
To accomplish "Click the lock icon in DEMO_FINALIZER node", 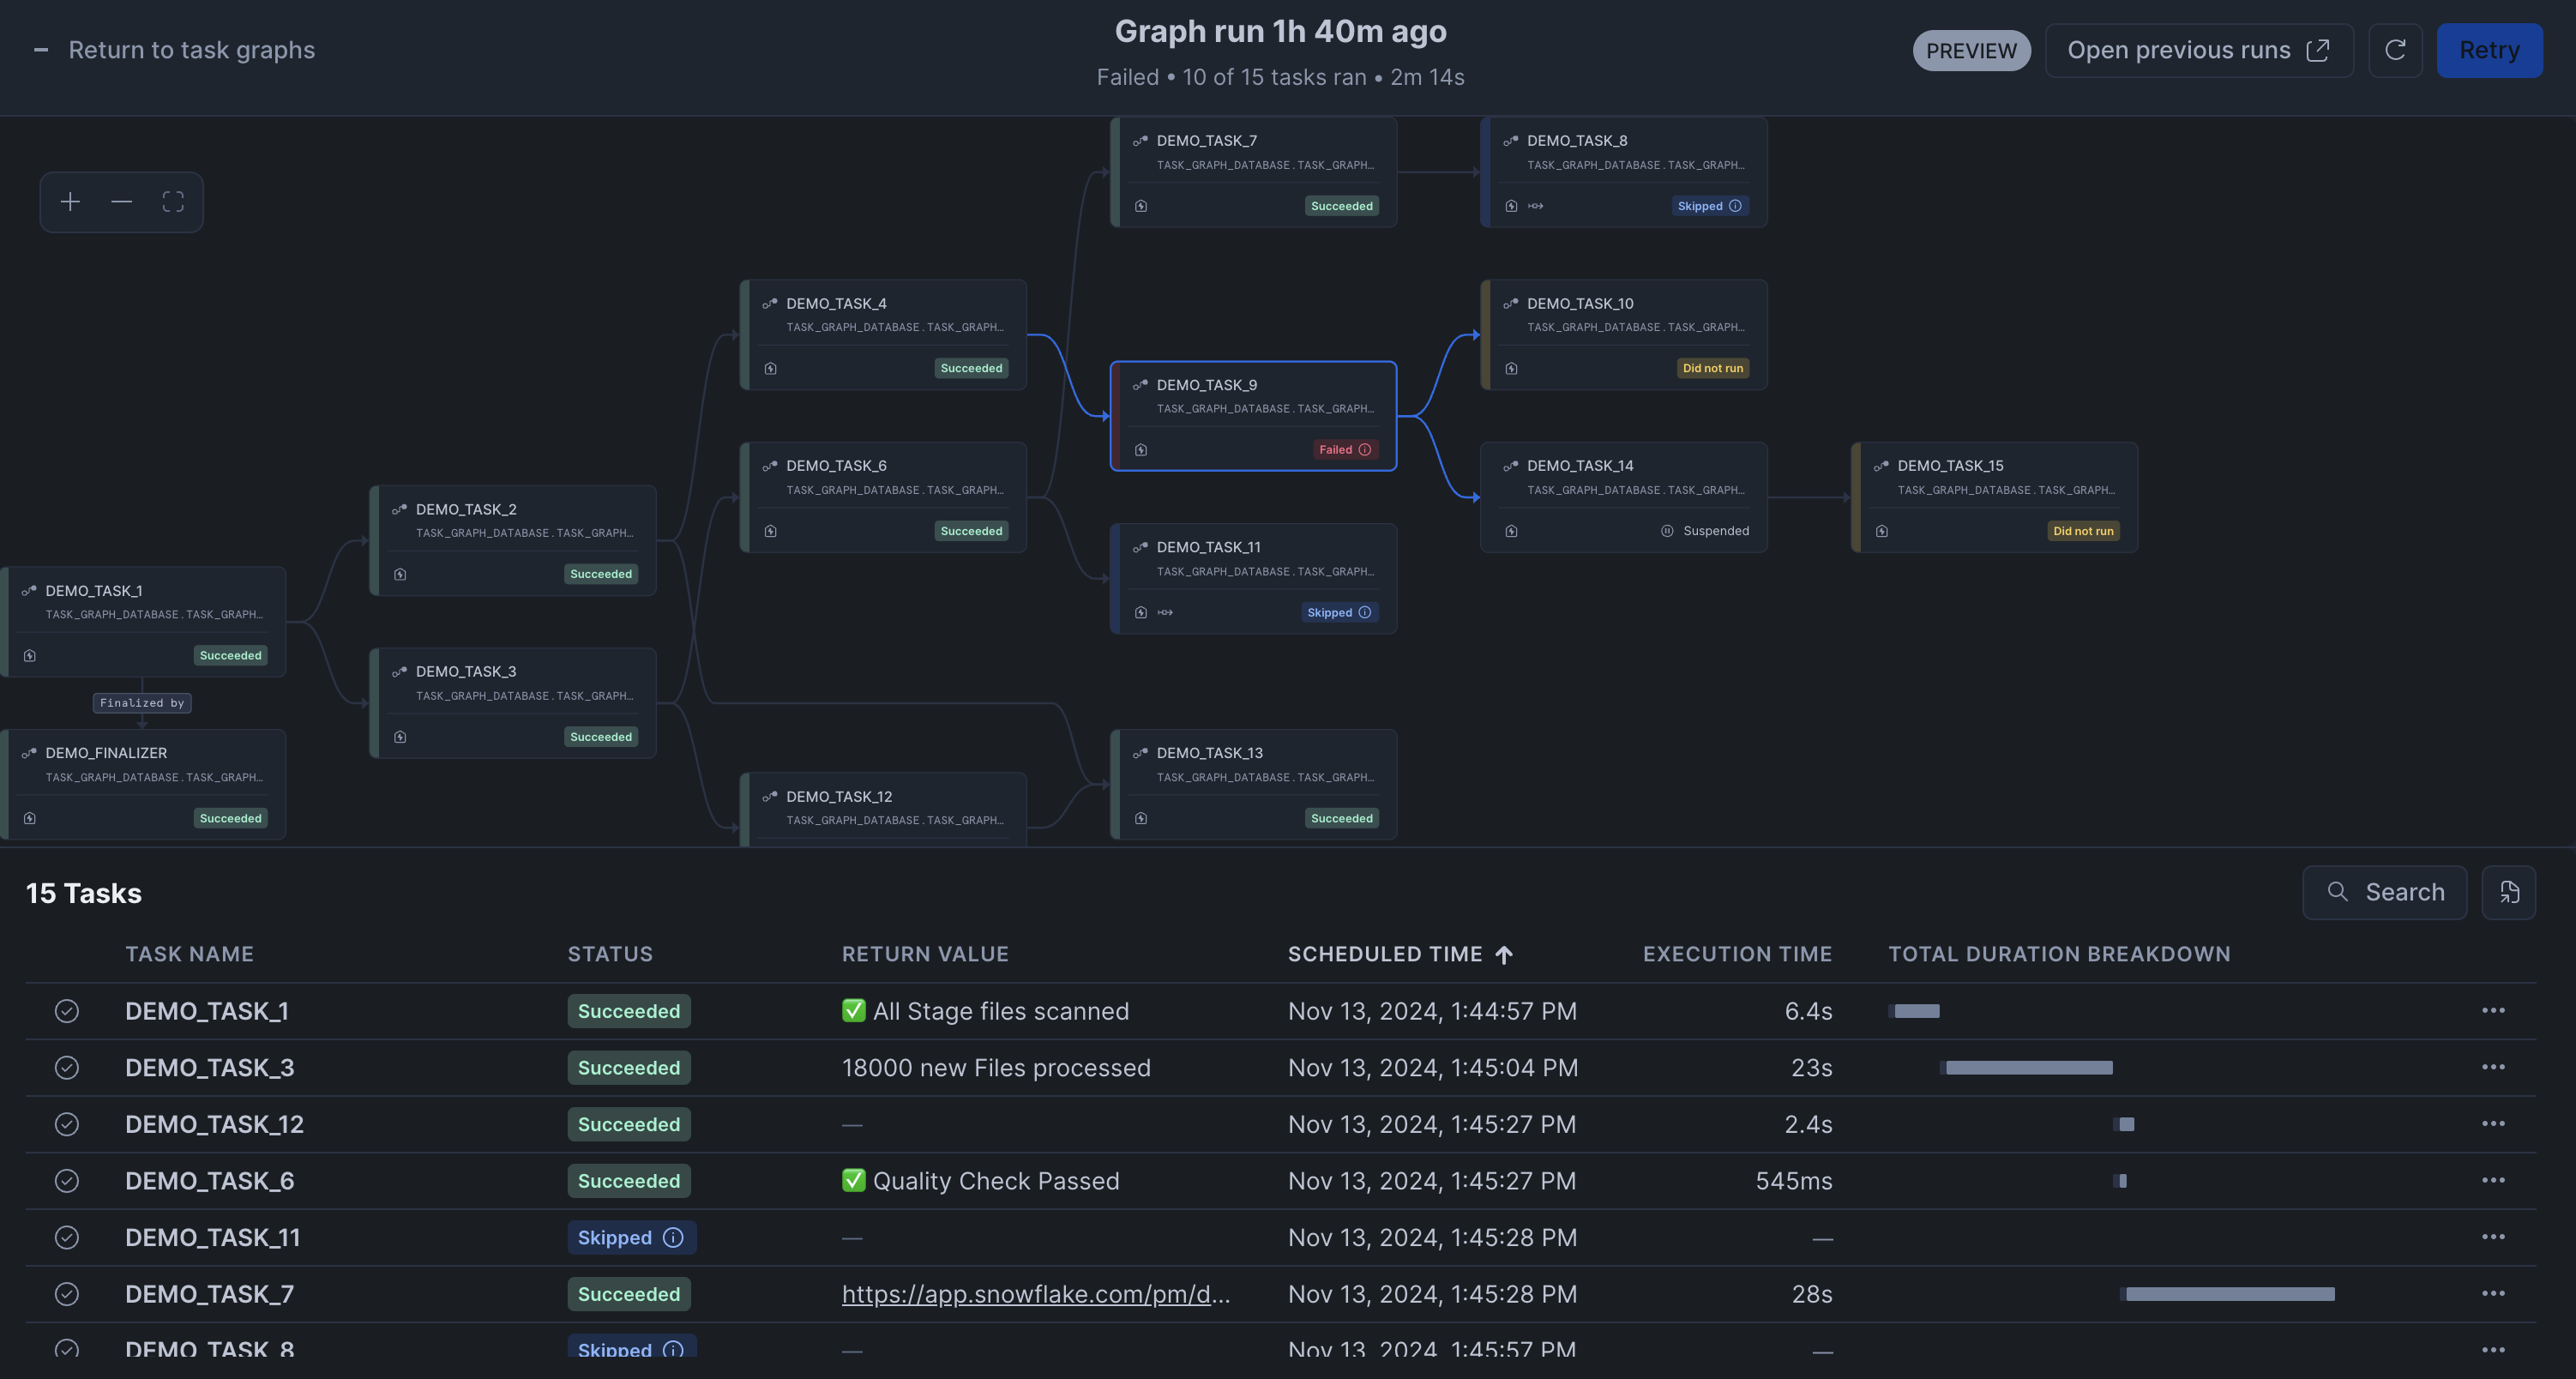I will (30, 818).
